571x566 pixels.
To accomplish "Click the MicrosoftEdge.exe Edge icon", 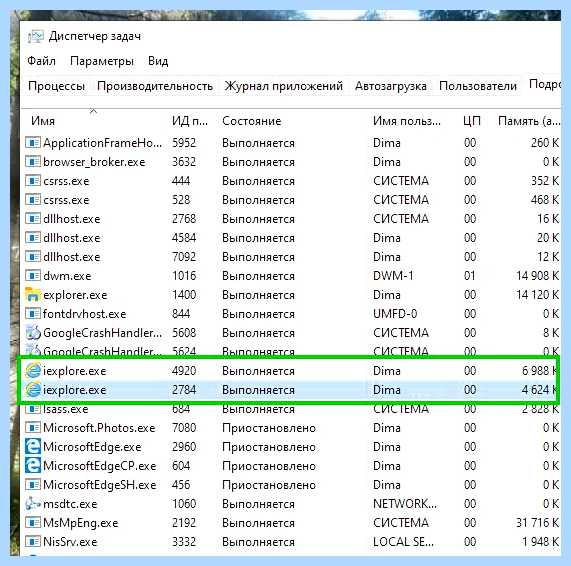I will pyautogui.click(x=33, y=447).
